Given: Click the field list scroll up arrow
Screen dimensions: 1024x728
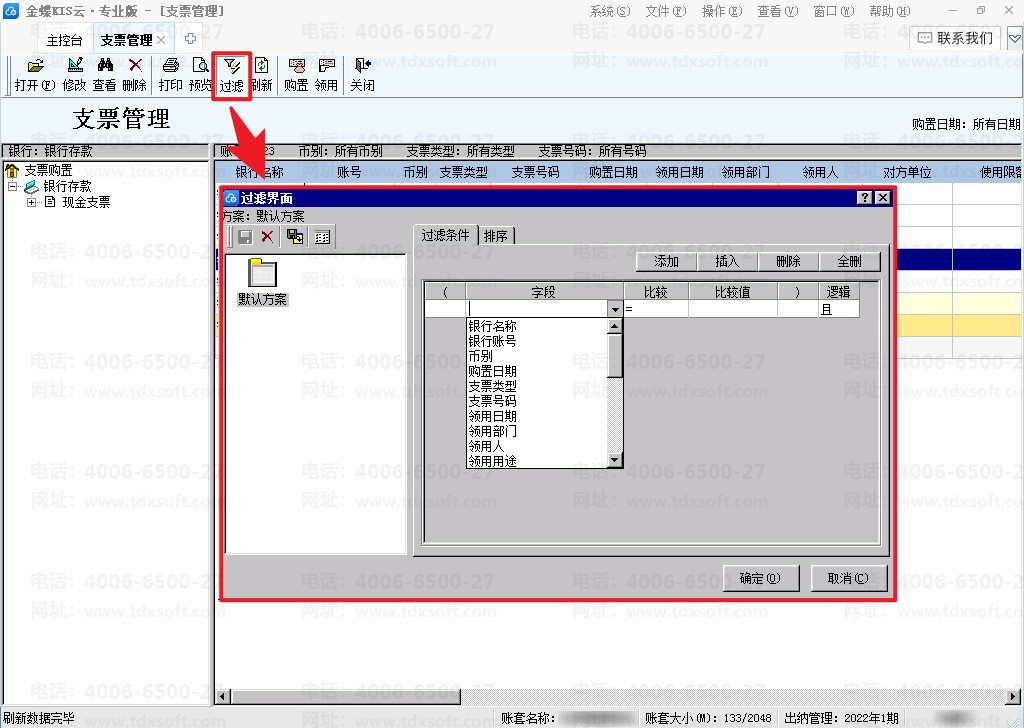Looking at the screenshot, I should pos(615,326).
